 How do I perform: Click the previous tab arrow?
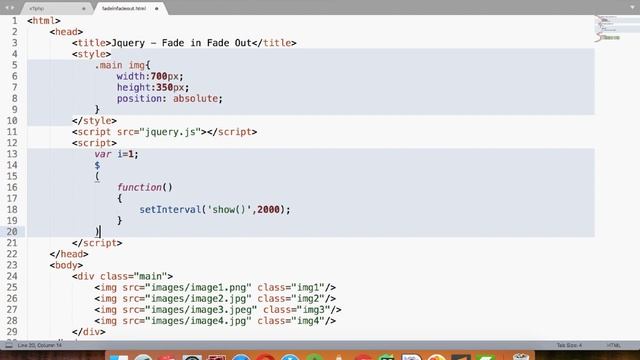(x=6, y=8)
